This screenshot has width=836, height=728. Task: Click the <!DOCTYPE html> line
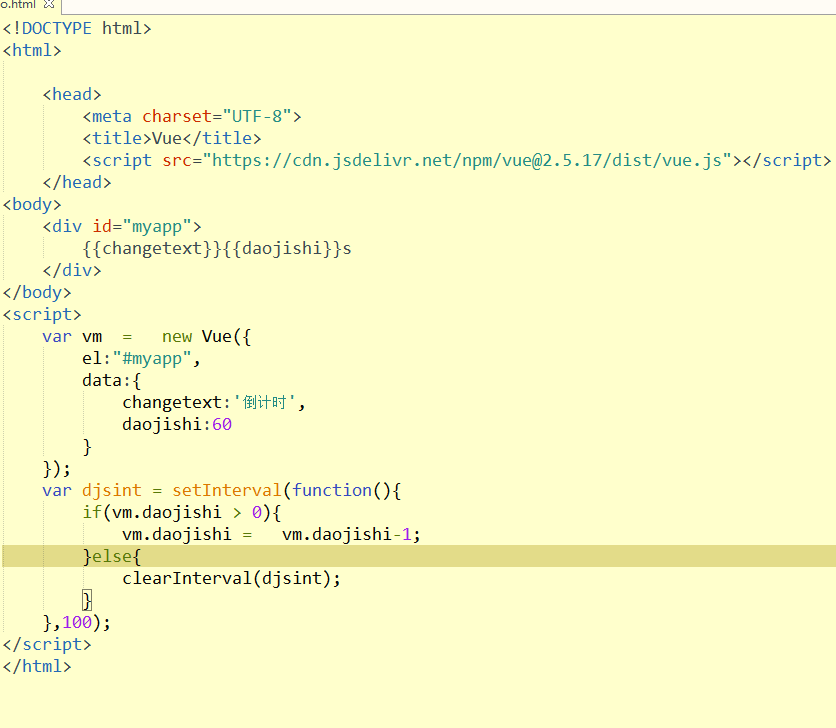click(77, 28)
